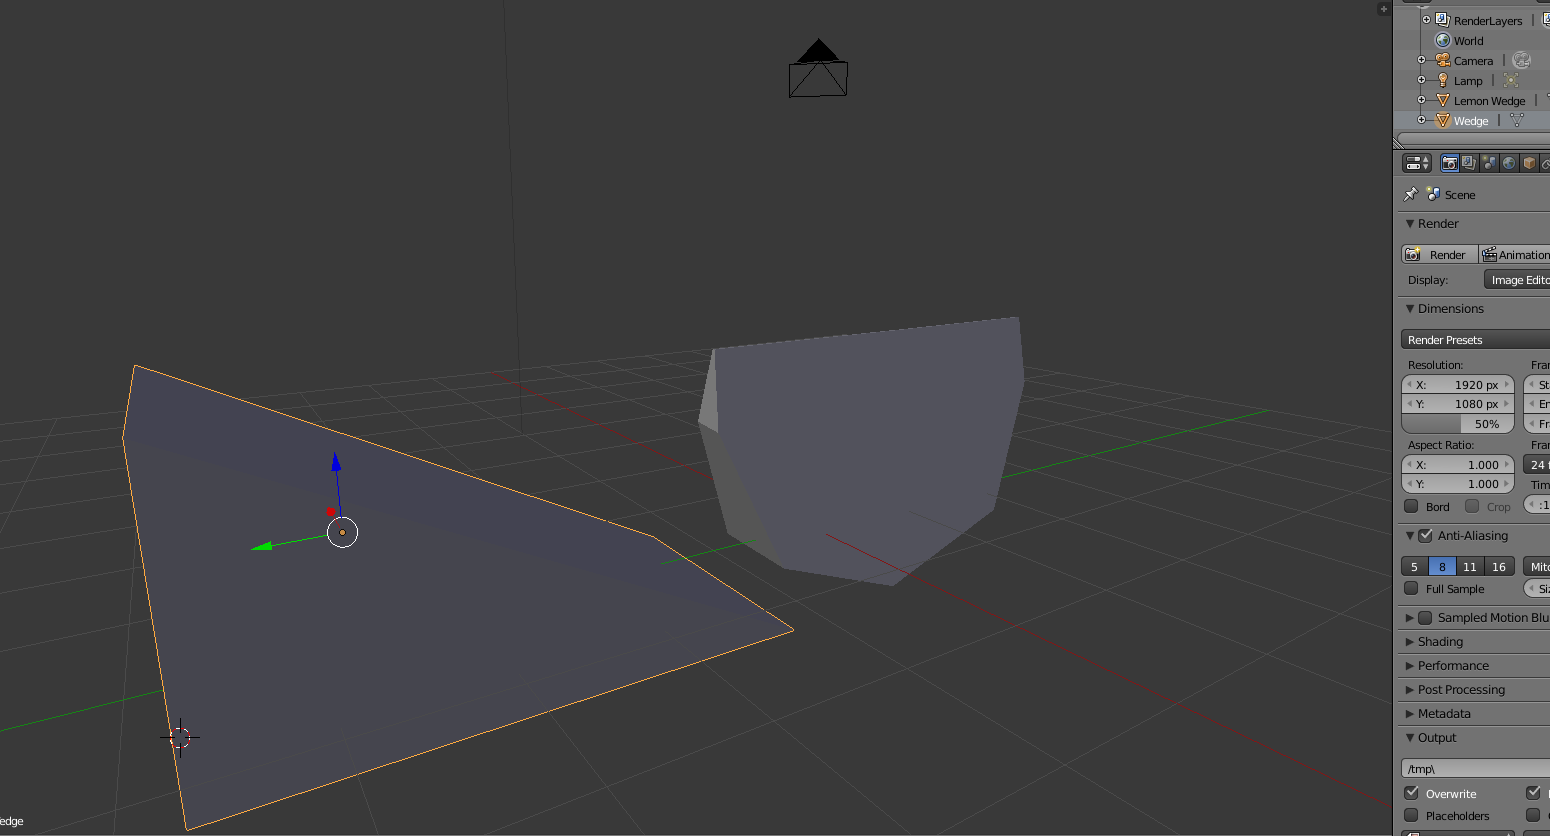The height and width of the screenshot is (836, 1550).
Task: Click the lamp data icon beside Lamp
Action: point(1511,80)
